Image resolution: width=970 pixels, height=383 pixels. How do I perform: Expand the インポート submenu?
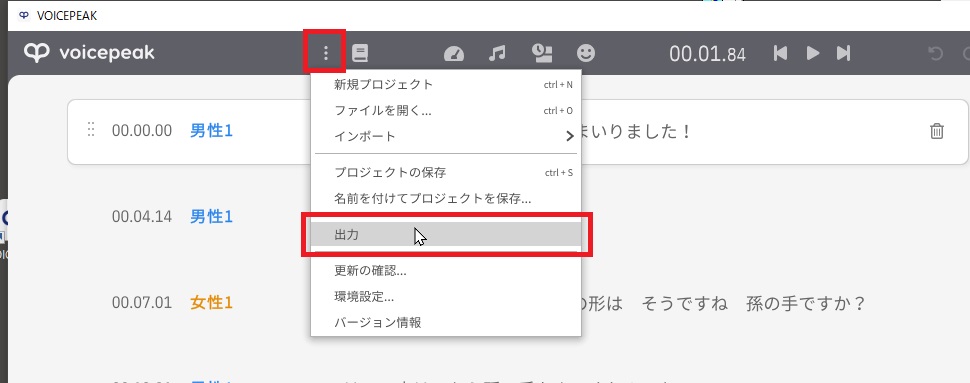(445, 136)
